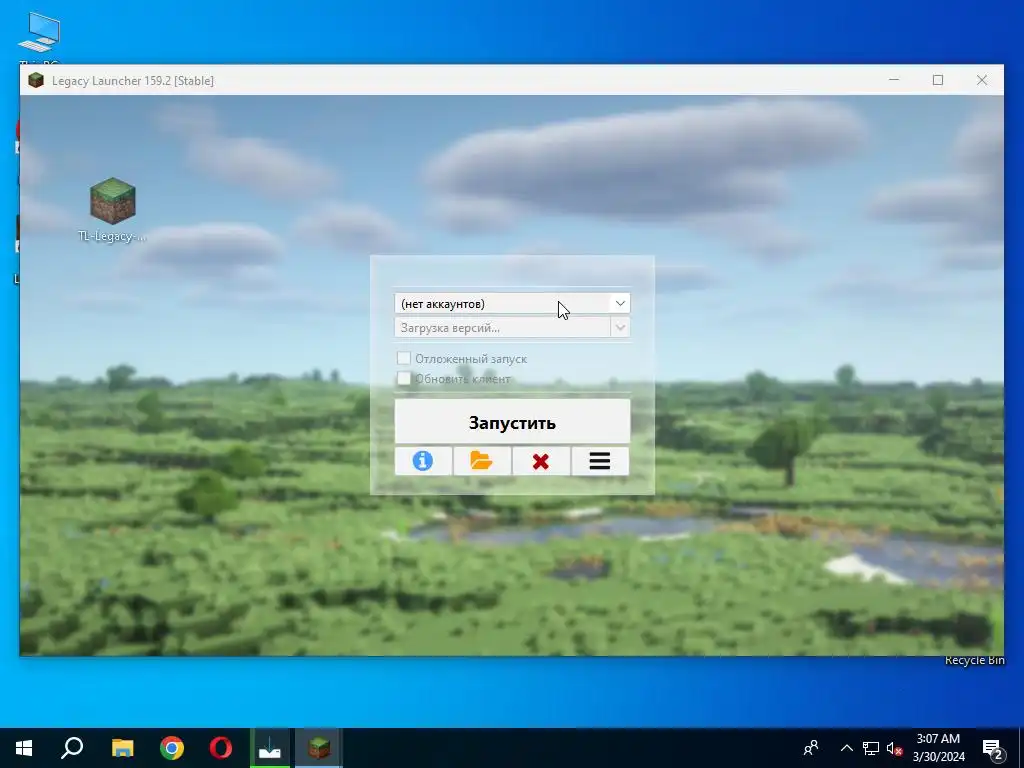Open the hamburger settings menu button
Screen dimensions: 1024x768
[600, 461]
